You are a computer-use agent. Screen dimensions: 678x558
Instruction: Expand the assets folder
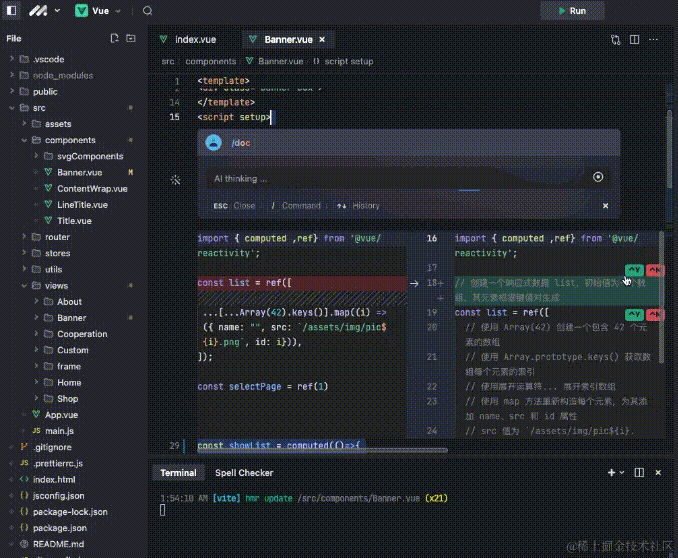click(x=57, y=124)
